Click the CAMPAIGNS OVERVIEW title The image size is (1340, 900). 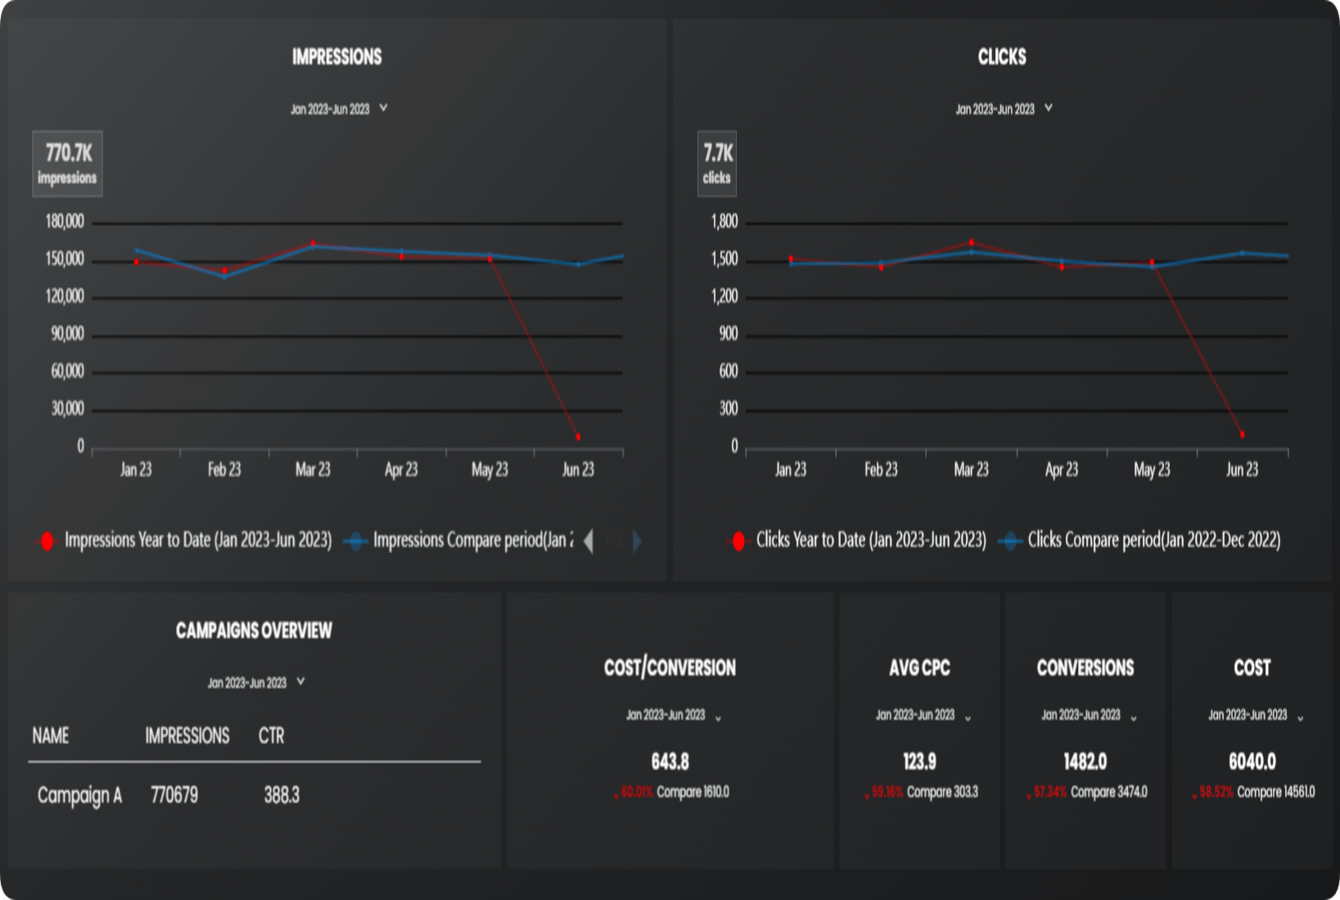click(x=254, y=631)
